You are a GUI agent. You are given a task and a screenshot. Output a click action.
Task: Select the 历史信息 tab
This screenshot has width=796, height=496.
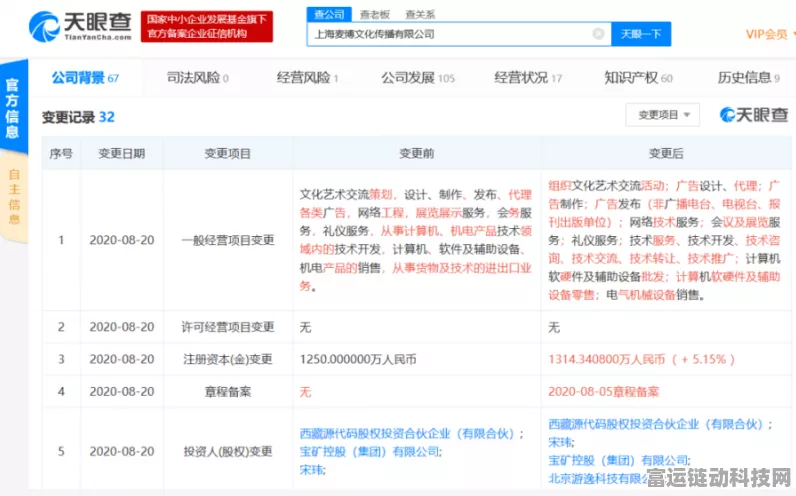tap(749, 78)
